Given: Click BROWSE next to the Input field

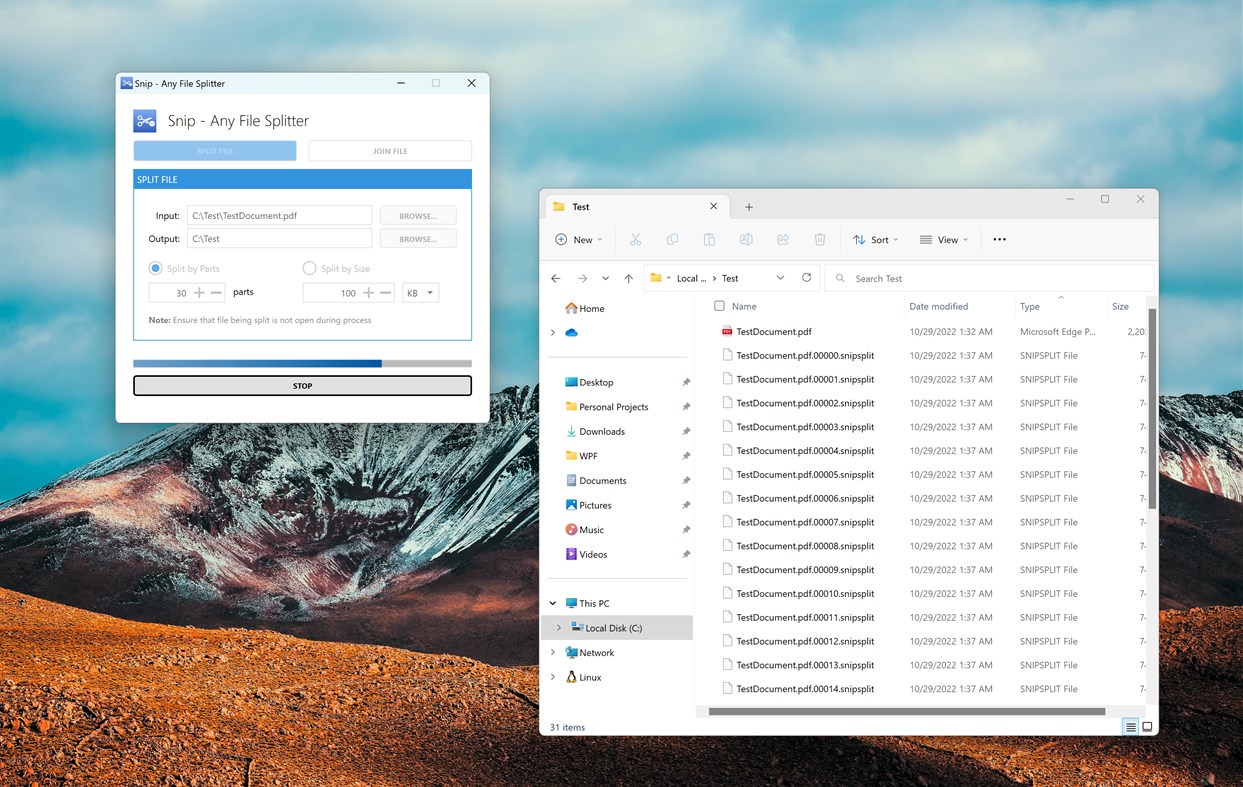Looking at the screenshot, I should [x=418, y=214].
